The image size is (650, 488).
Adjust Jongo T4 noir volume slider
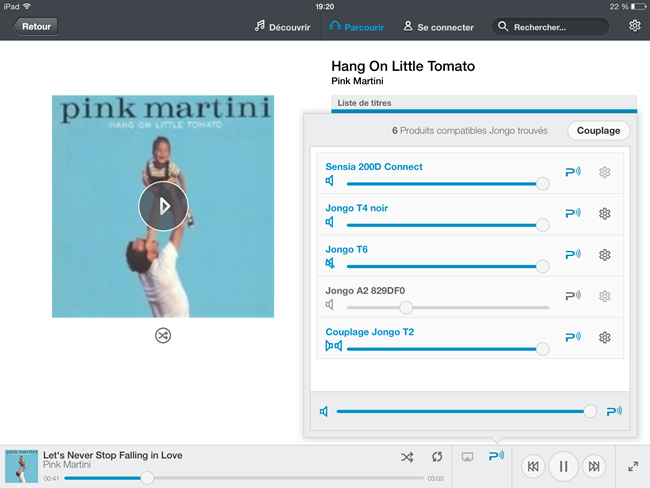(x=448, y=225)
